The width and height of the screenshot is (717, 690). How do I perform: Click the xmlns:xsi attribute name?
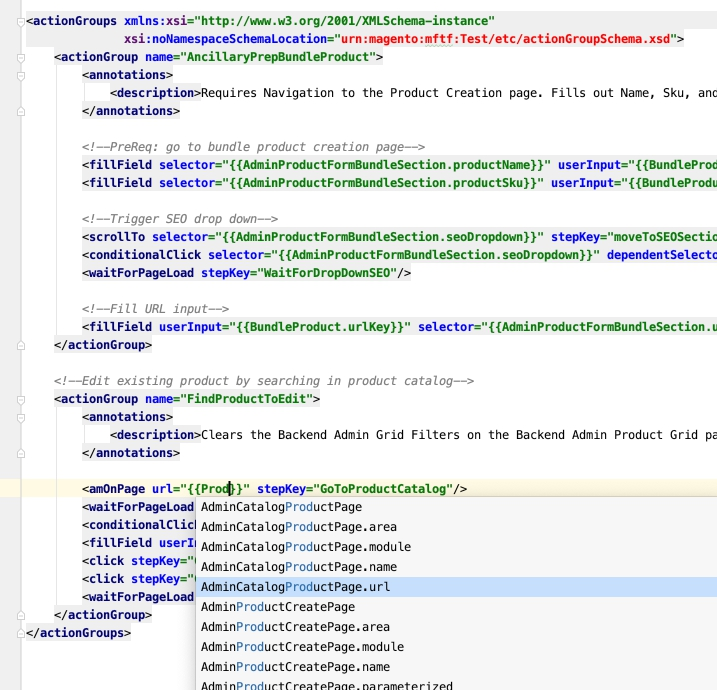click(155, 21)
